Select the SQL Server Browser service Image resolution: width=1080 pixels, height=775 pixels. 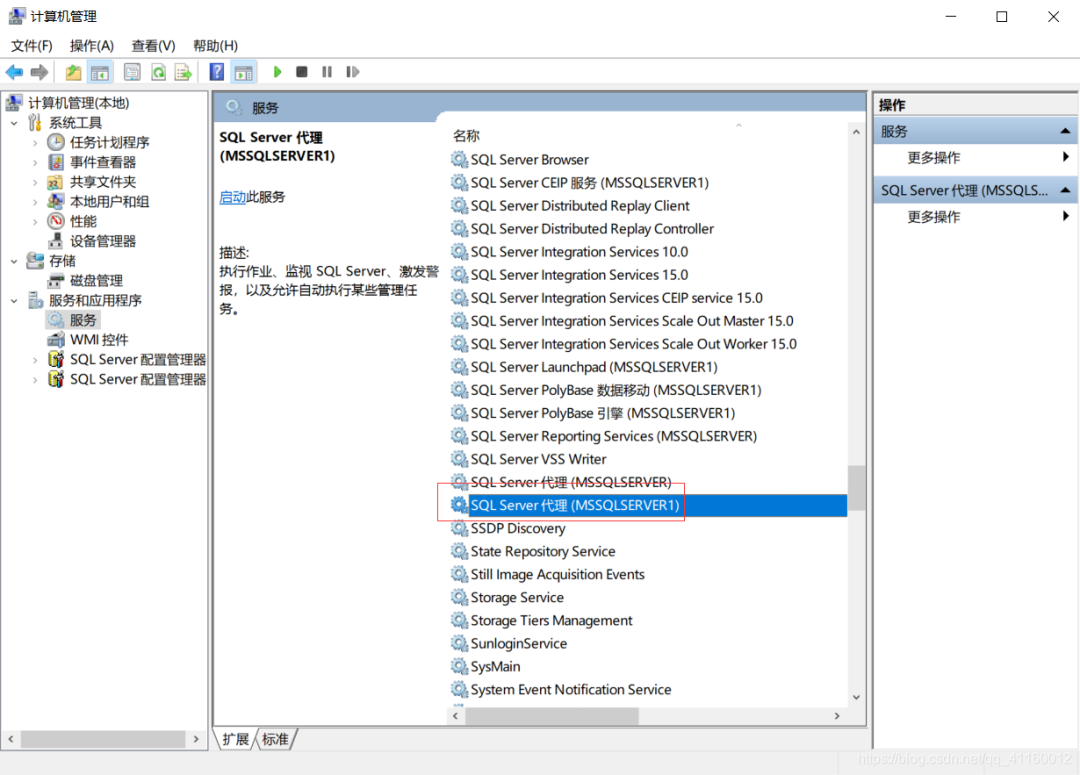coord(530,159)
